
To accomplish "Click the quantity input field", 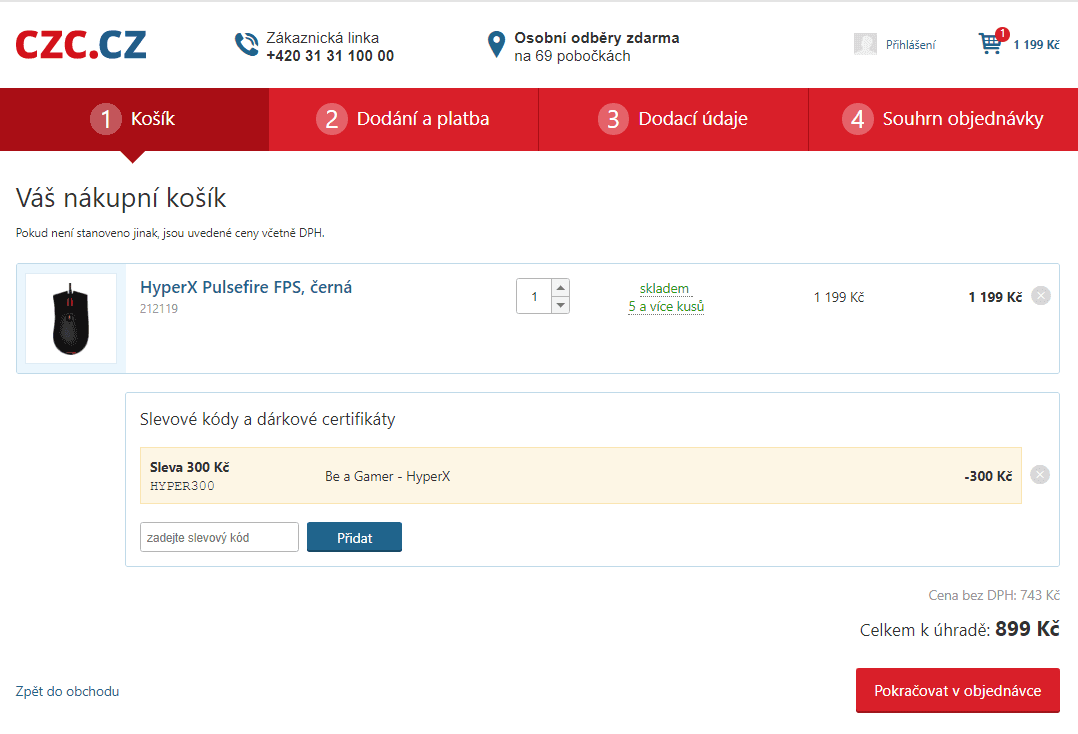I will pyautogui.click(x=534, y=296).
